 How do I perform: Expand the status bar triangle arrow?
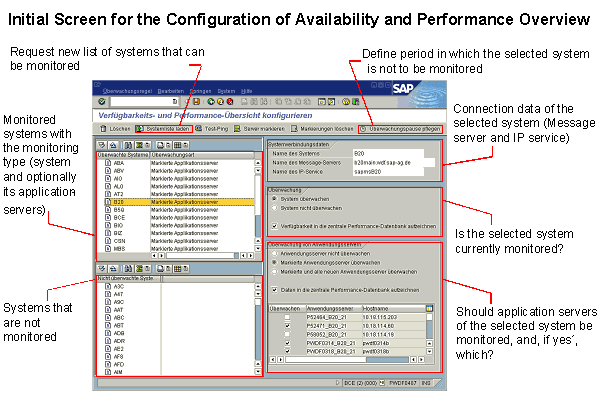[x=338, y=383]
